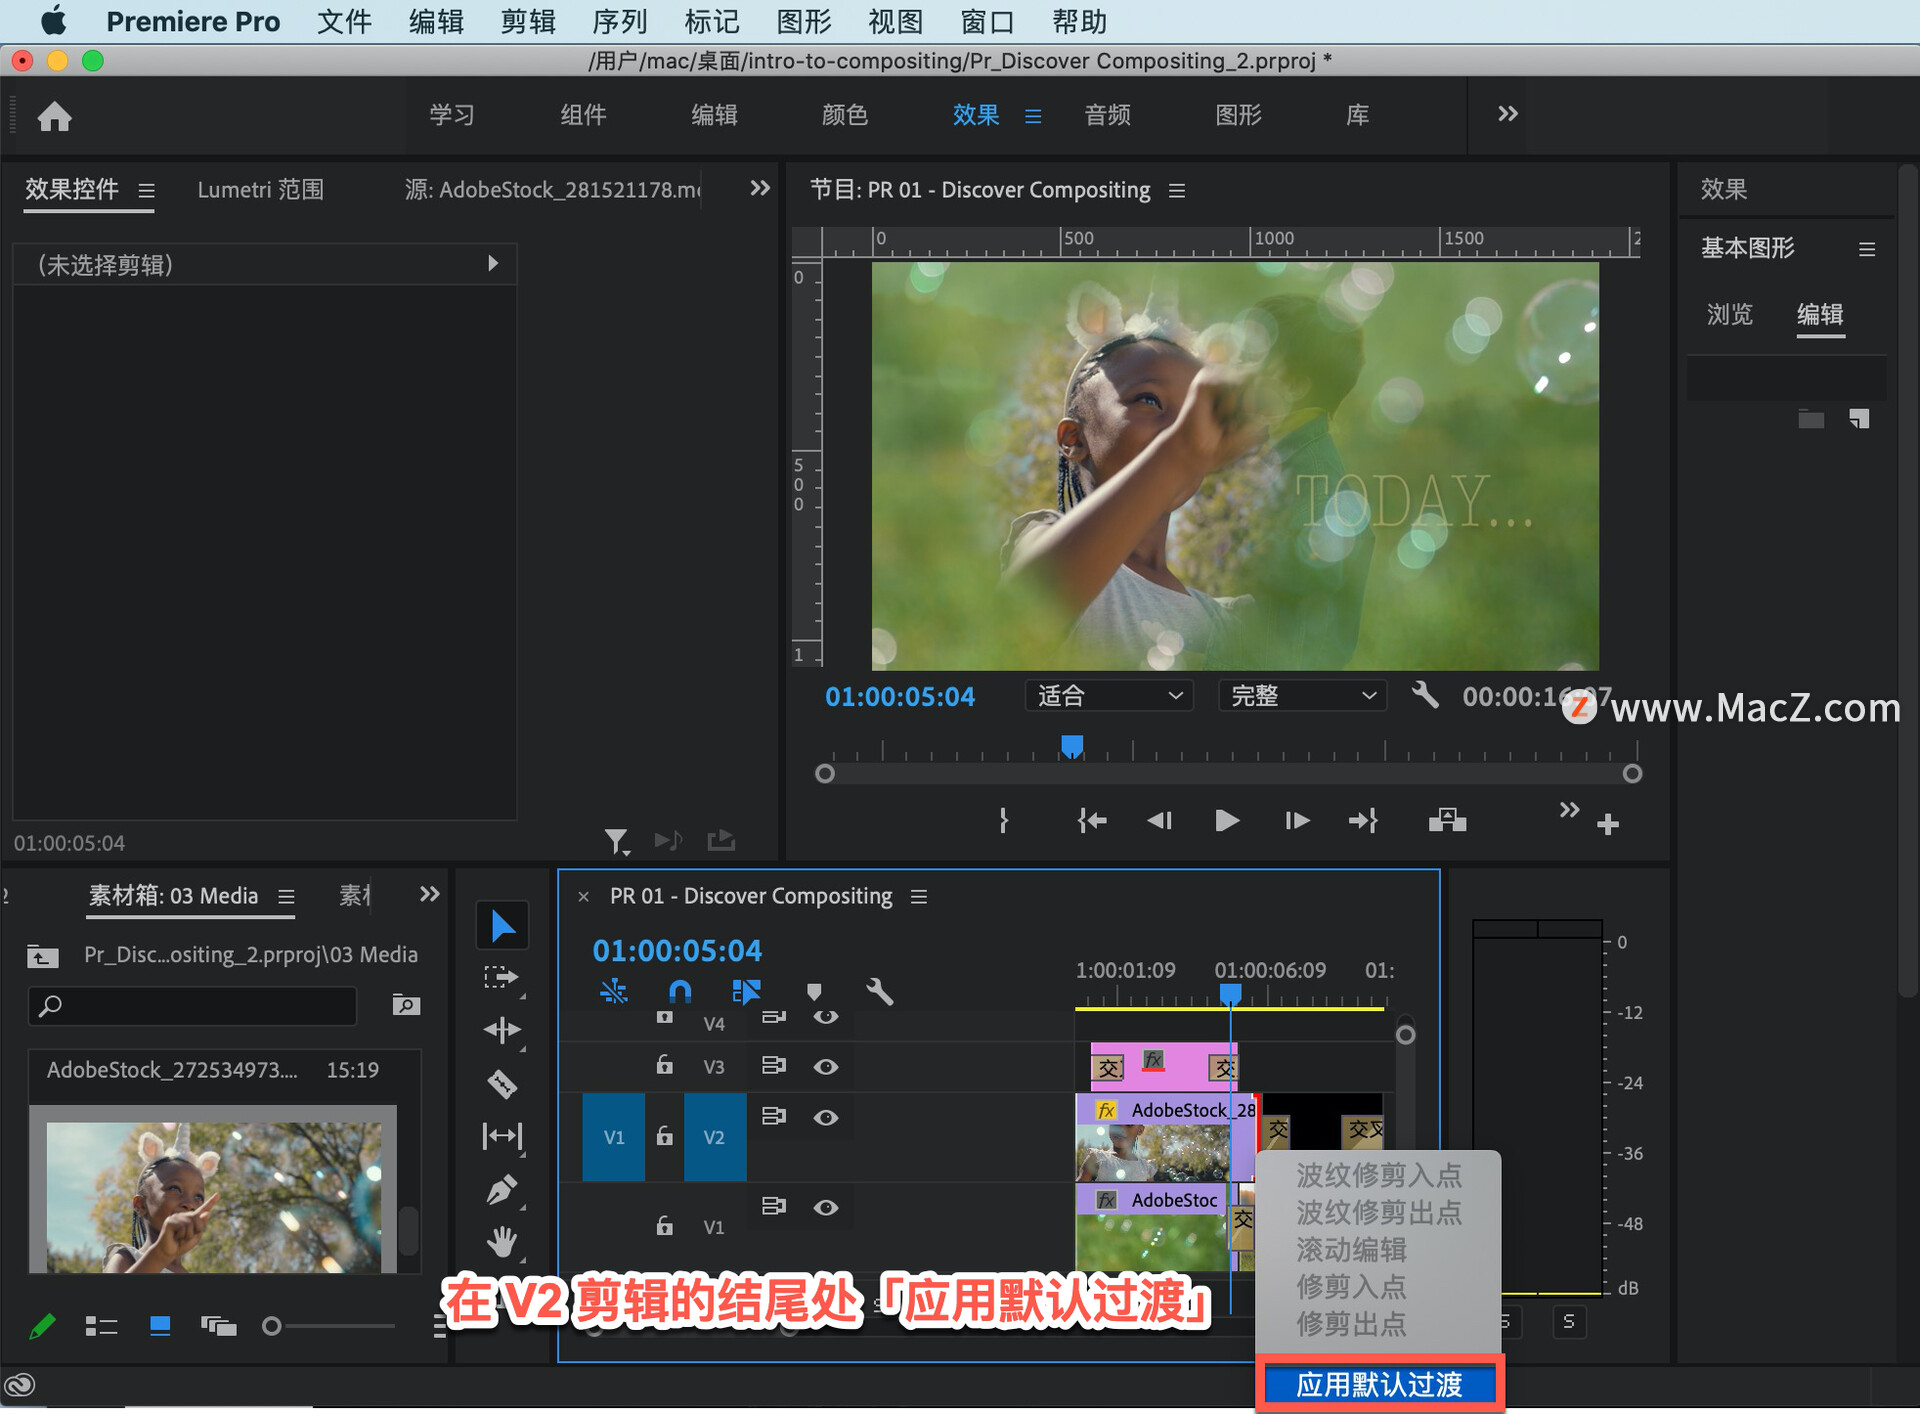Go up one folder in Media bin
Screen dimensions: 1920x1414
42,956
